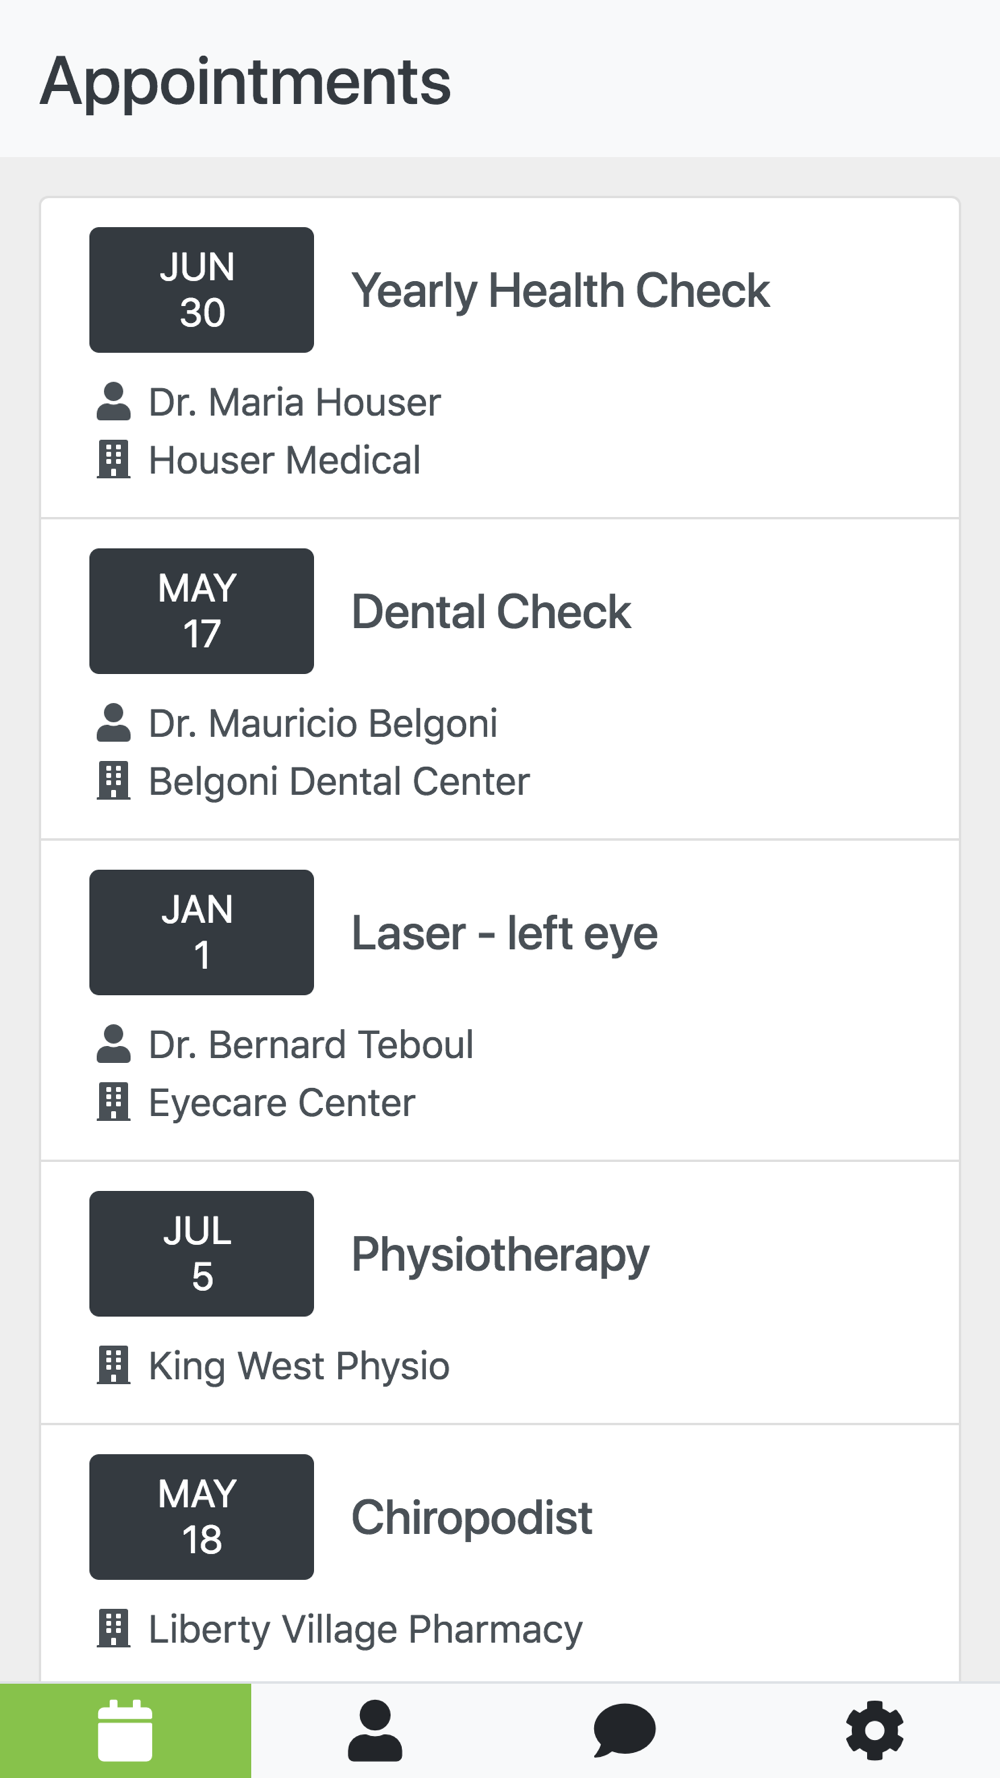Switch to the profile person tab
Screen dimensions: 1000x1778
pos(375,1730)
